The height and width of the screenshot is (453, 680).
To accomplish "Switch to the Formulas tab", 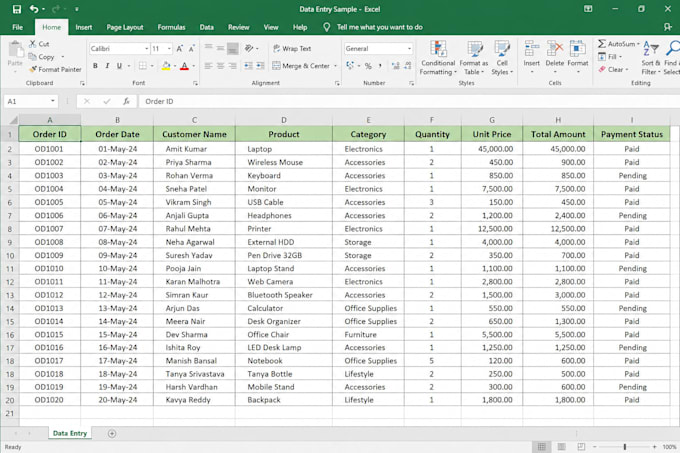I will pos(171,27).
